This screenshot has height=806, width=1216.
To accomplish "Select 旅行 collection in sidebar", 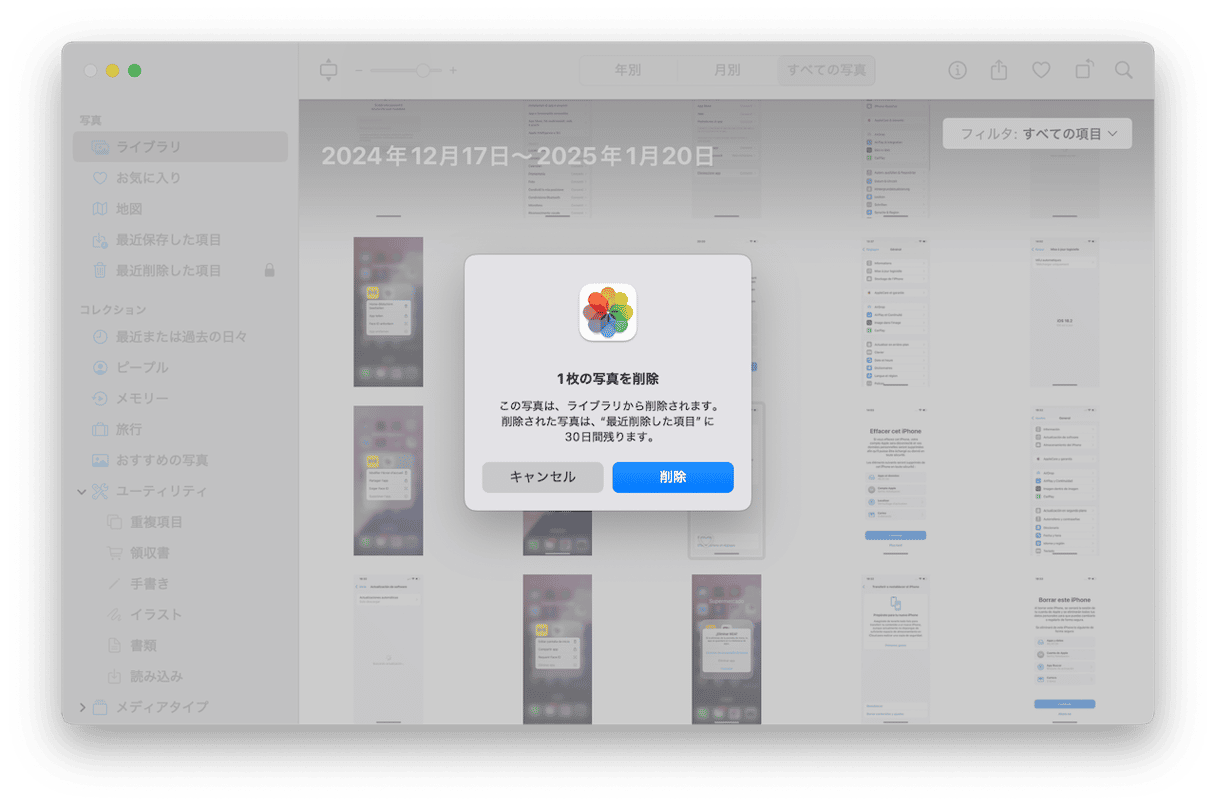I will 180,430.
